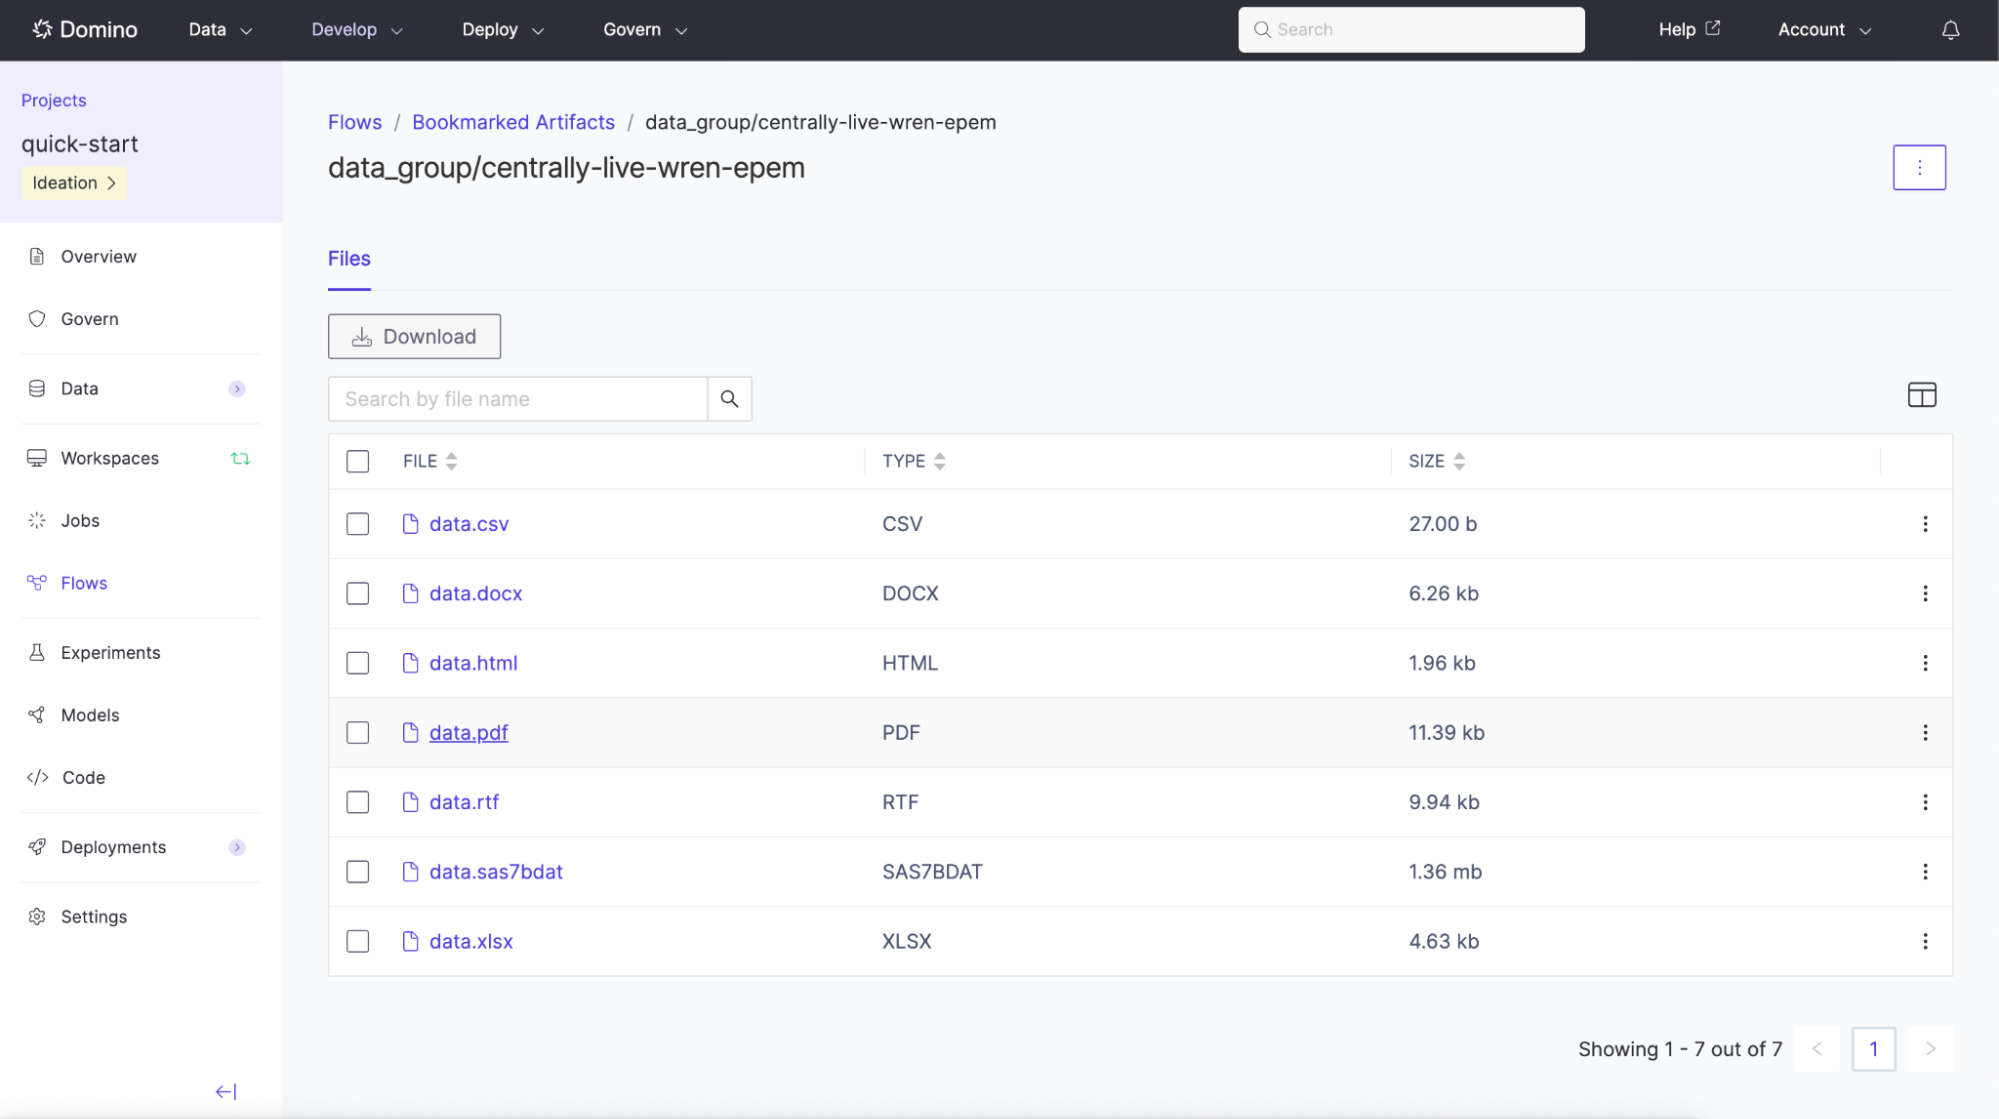Viewport: 1999px width, 1119px height.
Task: Click the Domino logo icon
Action: 41,27
